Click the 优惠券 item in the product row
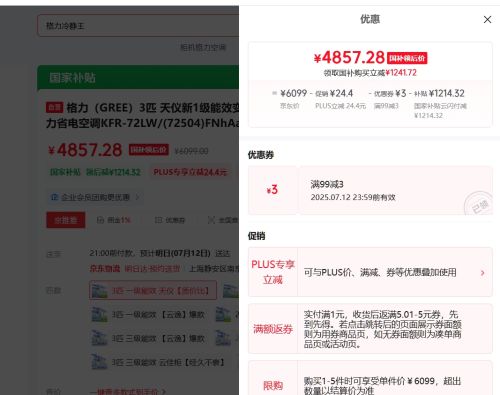Image resolution: width=500 pixels, height=395 pixels. point(170,220)
